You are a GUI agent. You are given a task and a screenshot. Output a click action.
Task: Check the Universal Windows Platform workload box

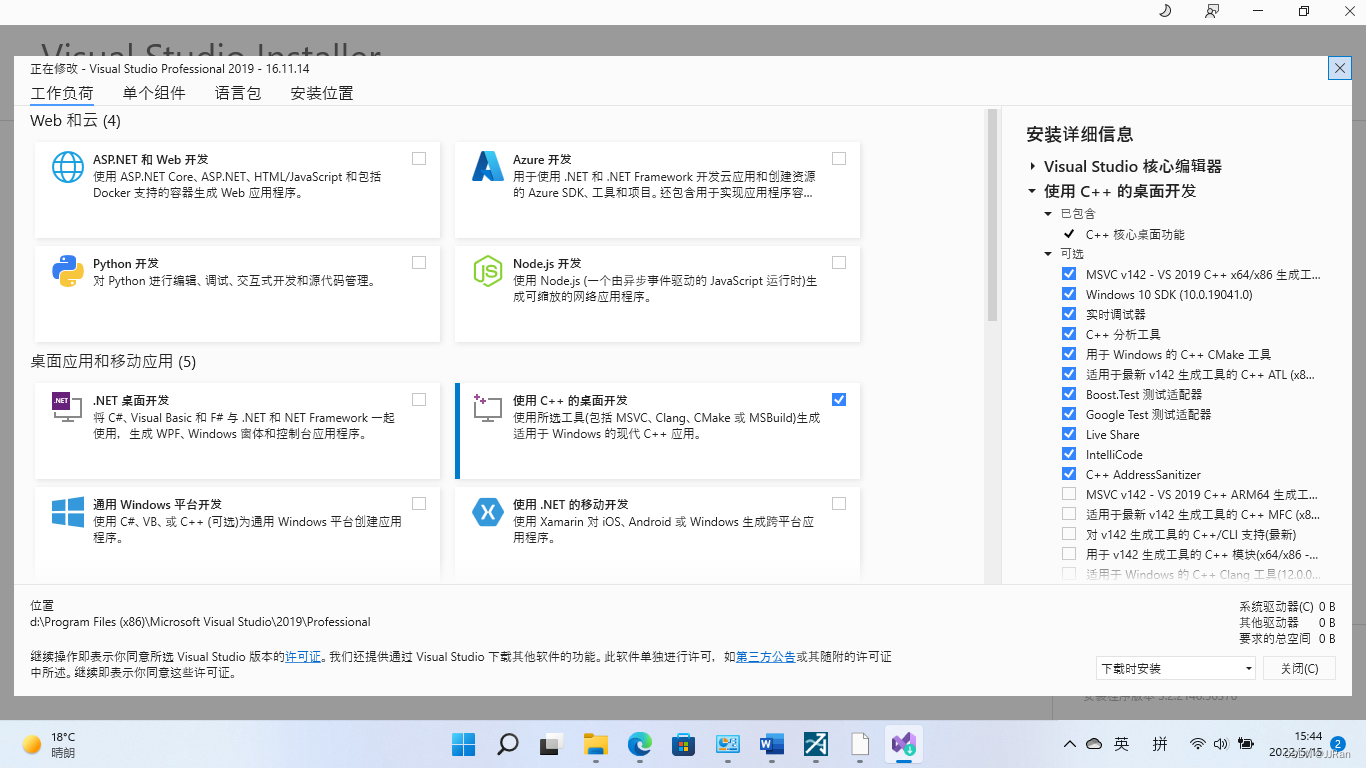[x=419, y=503]
